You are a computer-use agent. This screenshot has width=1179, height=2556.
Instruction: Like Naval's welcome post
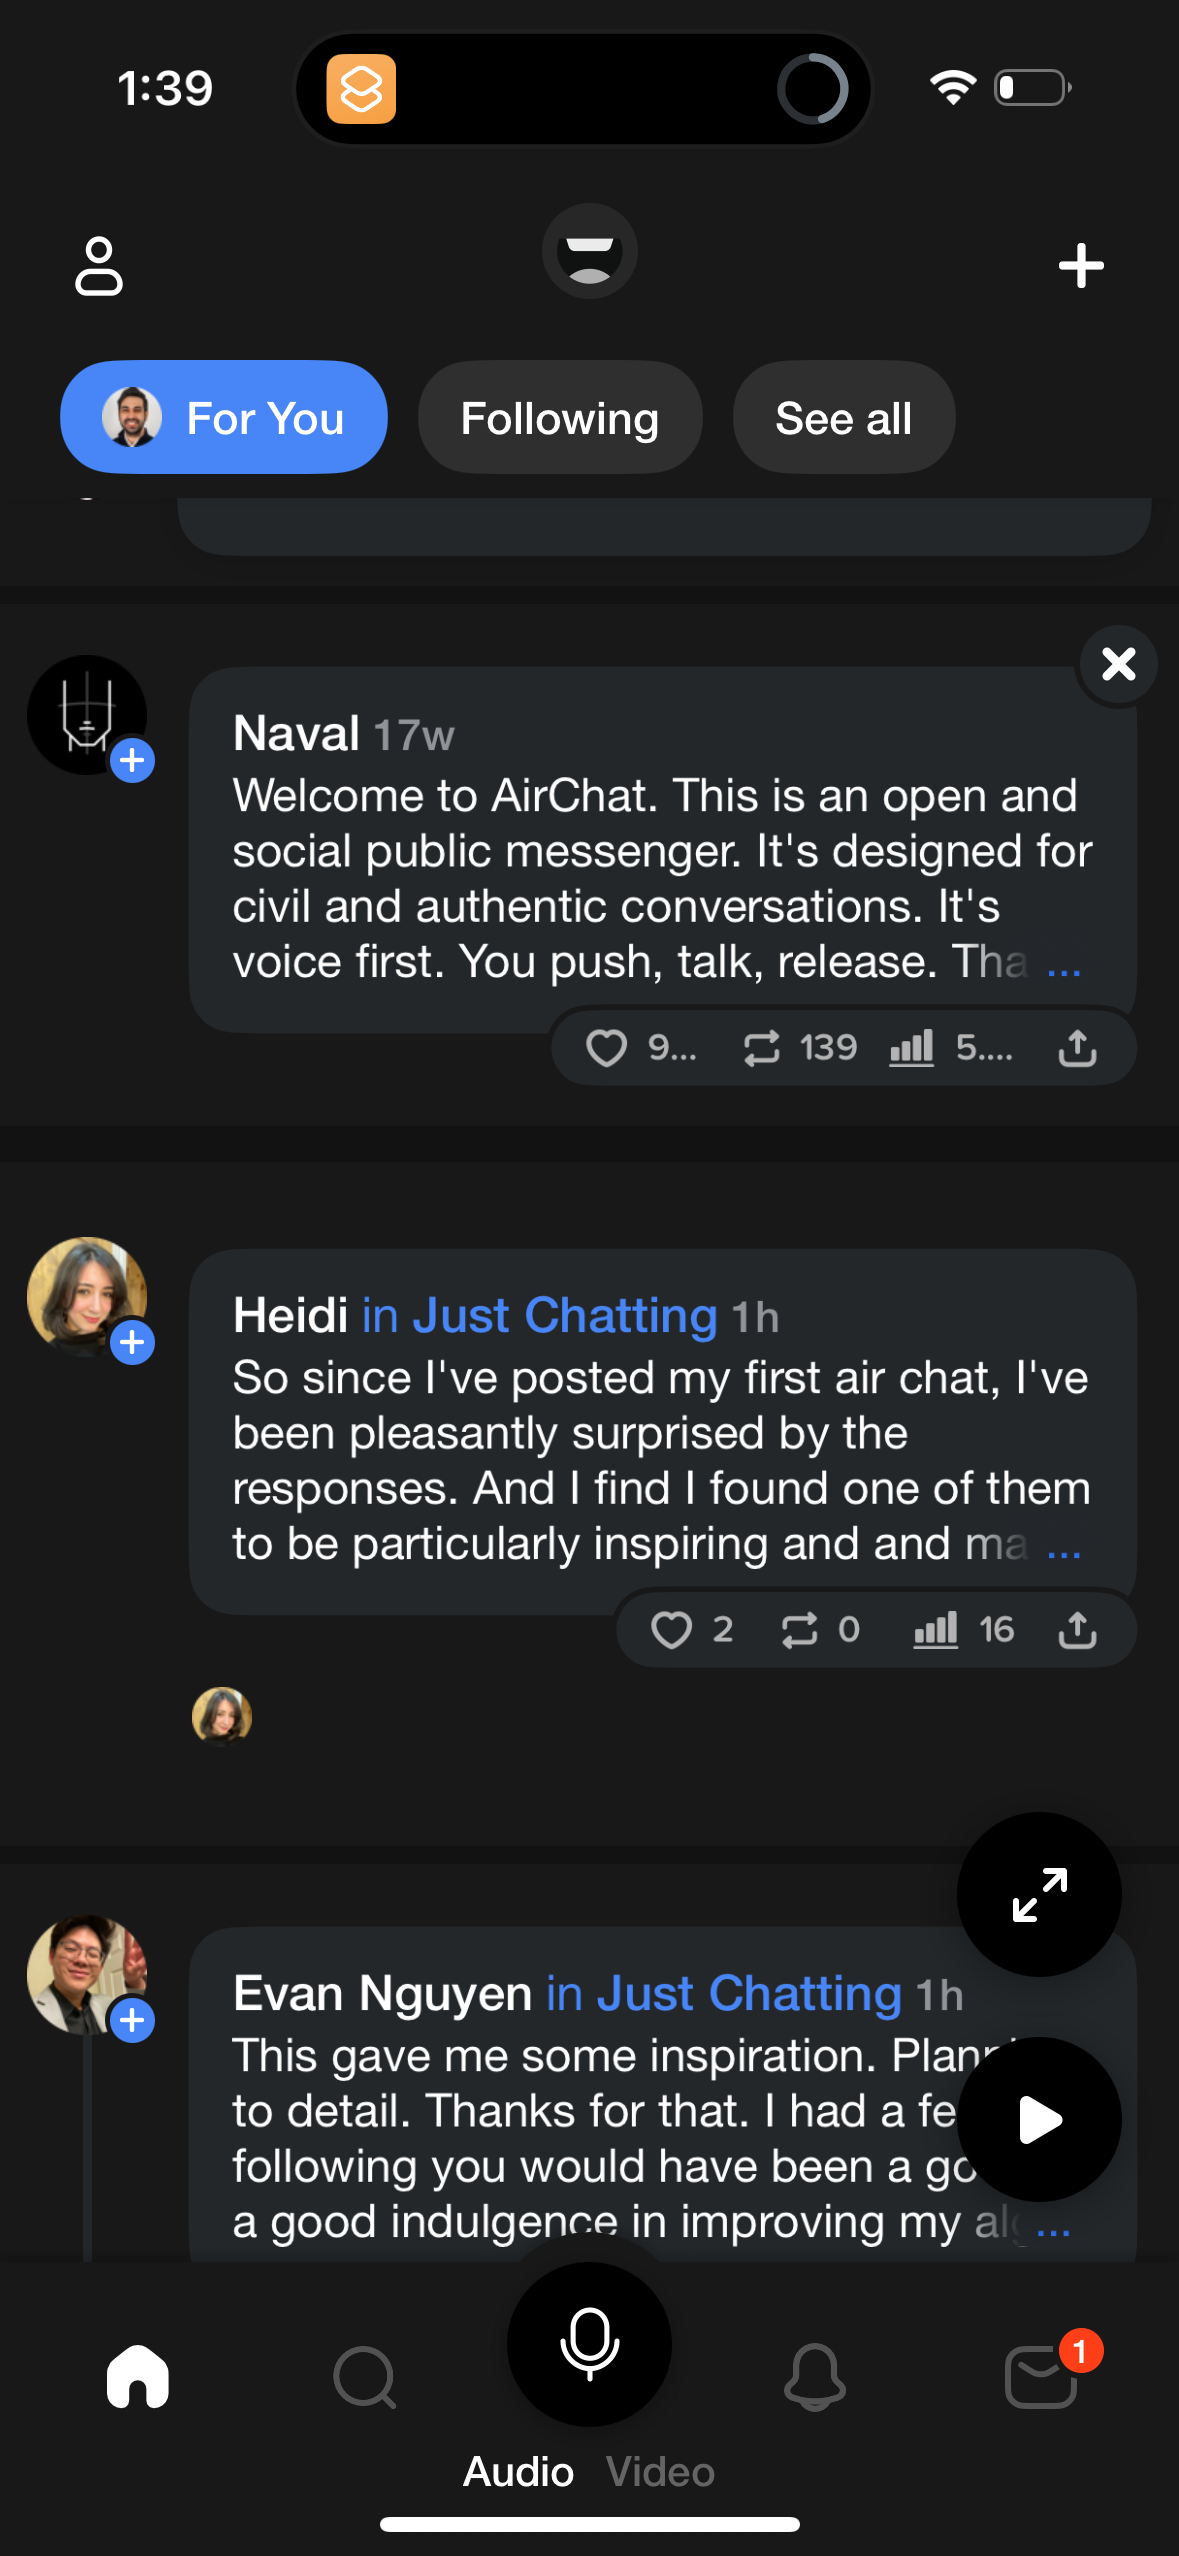pos(606,1049)
